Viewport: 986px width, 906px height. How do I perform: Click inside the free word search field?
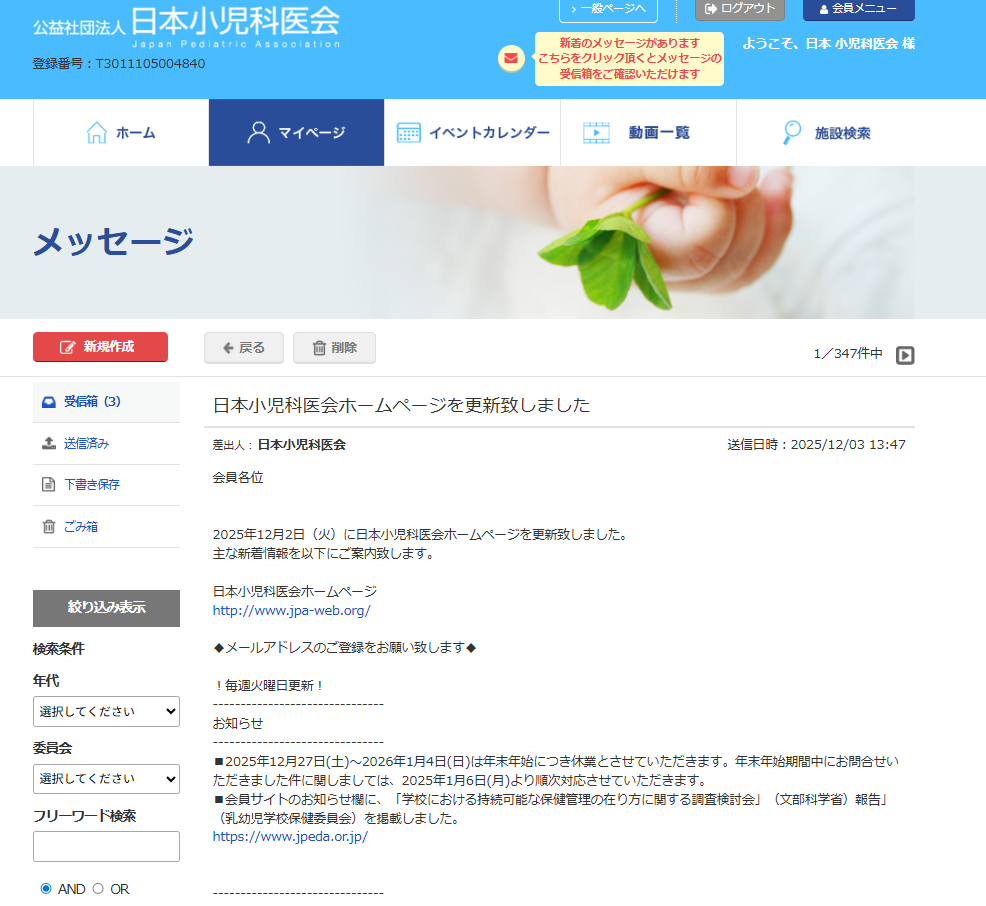(x=106, y=846)
